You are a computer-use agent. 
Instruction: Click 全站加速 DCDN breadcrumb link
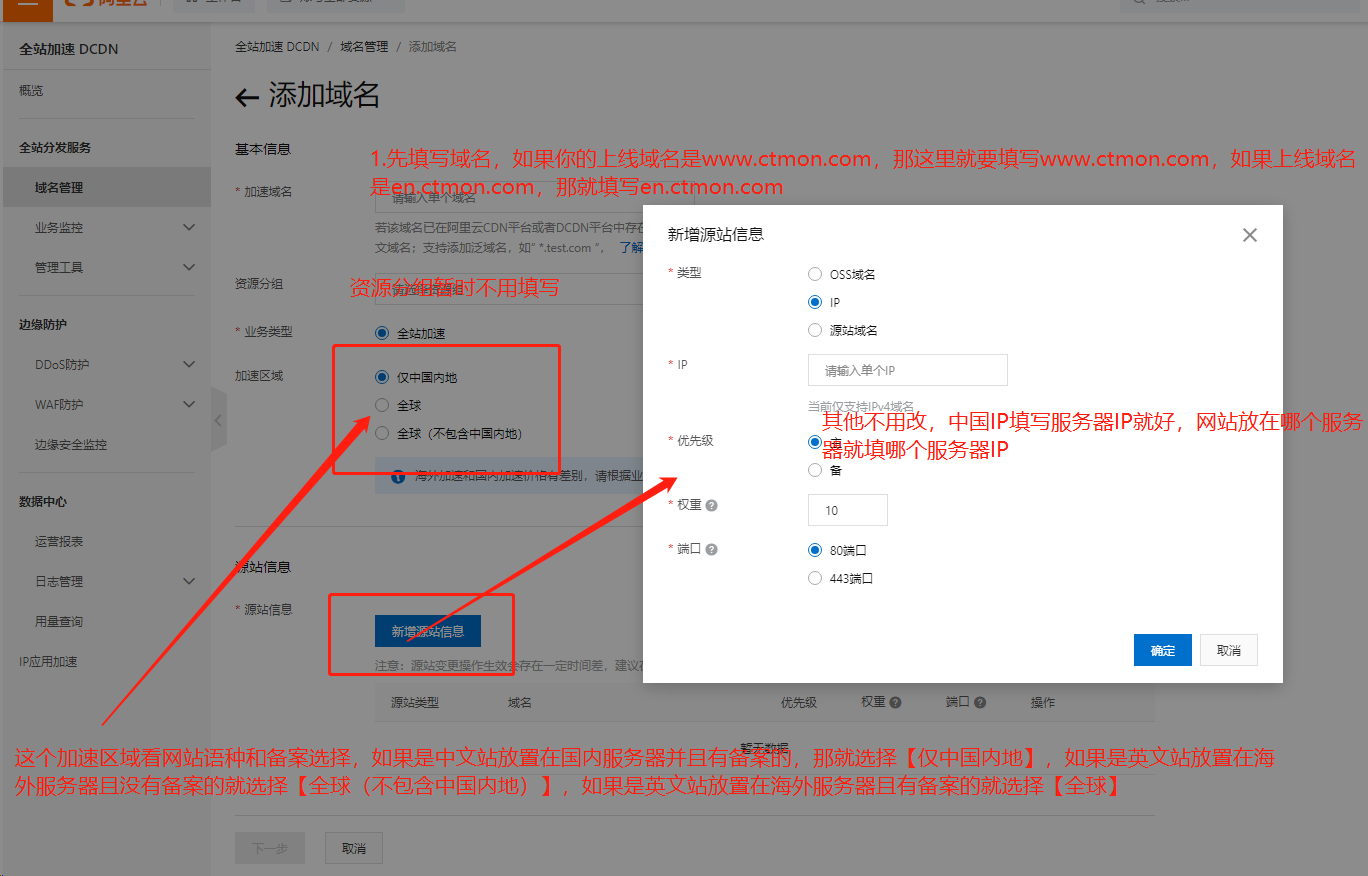pos(277,47)
